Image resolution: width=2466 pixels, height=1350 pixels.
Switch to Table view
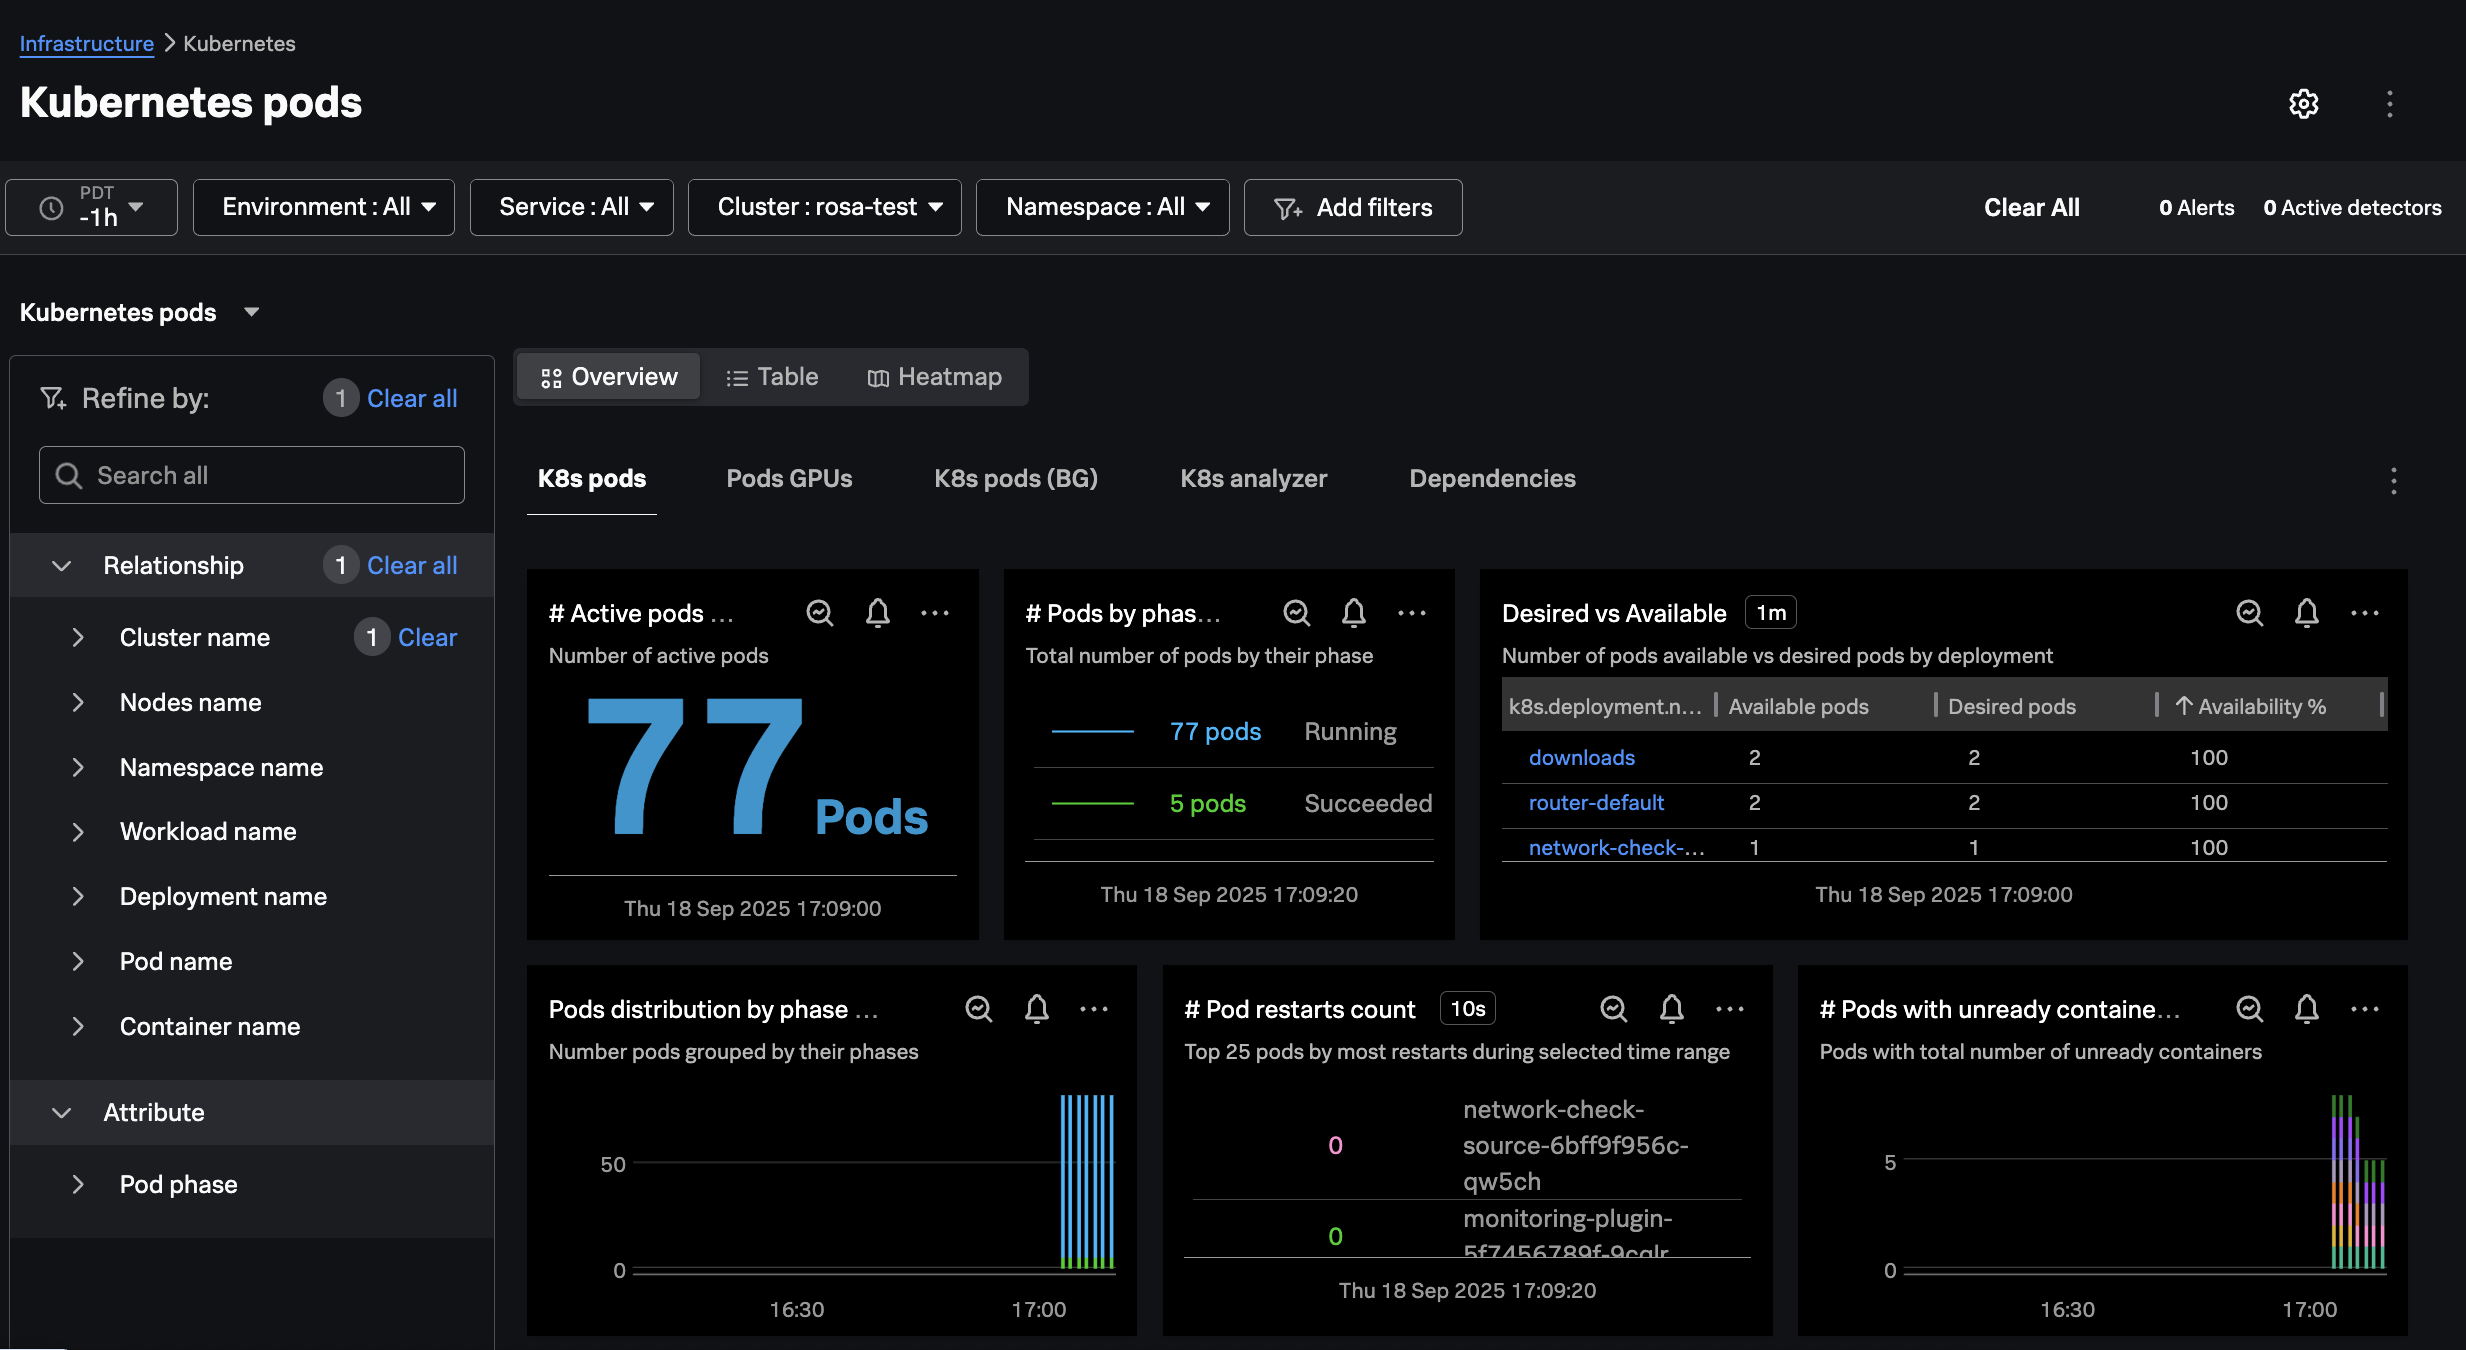pyautogui.click(x=773, y=377)
